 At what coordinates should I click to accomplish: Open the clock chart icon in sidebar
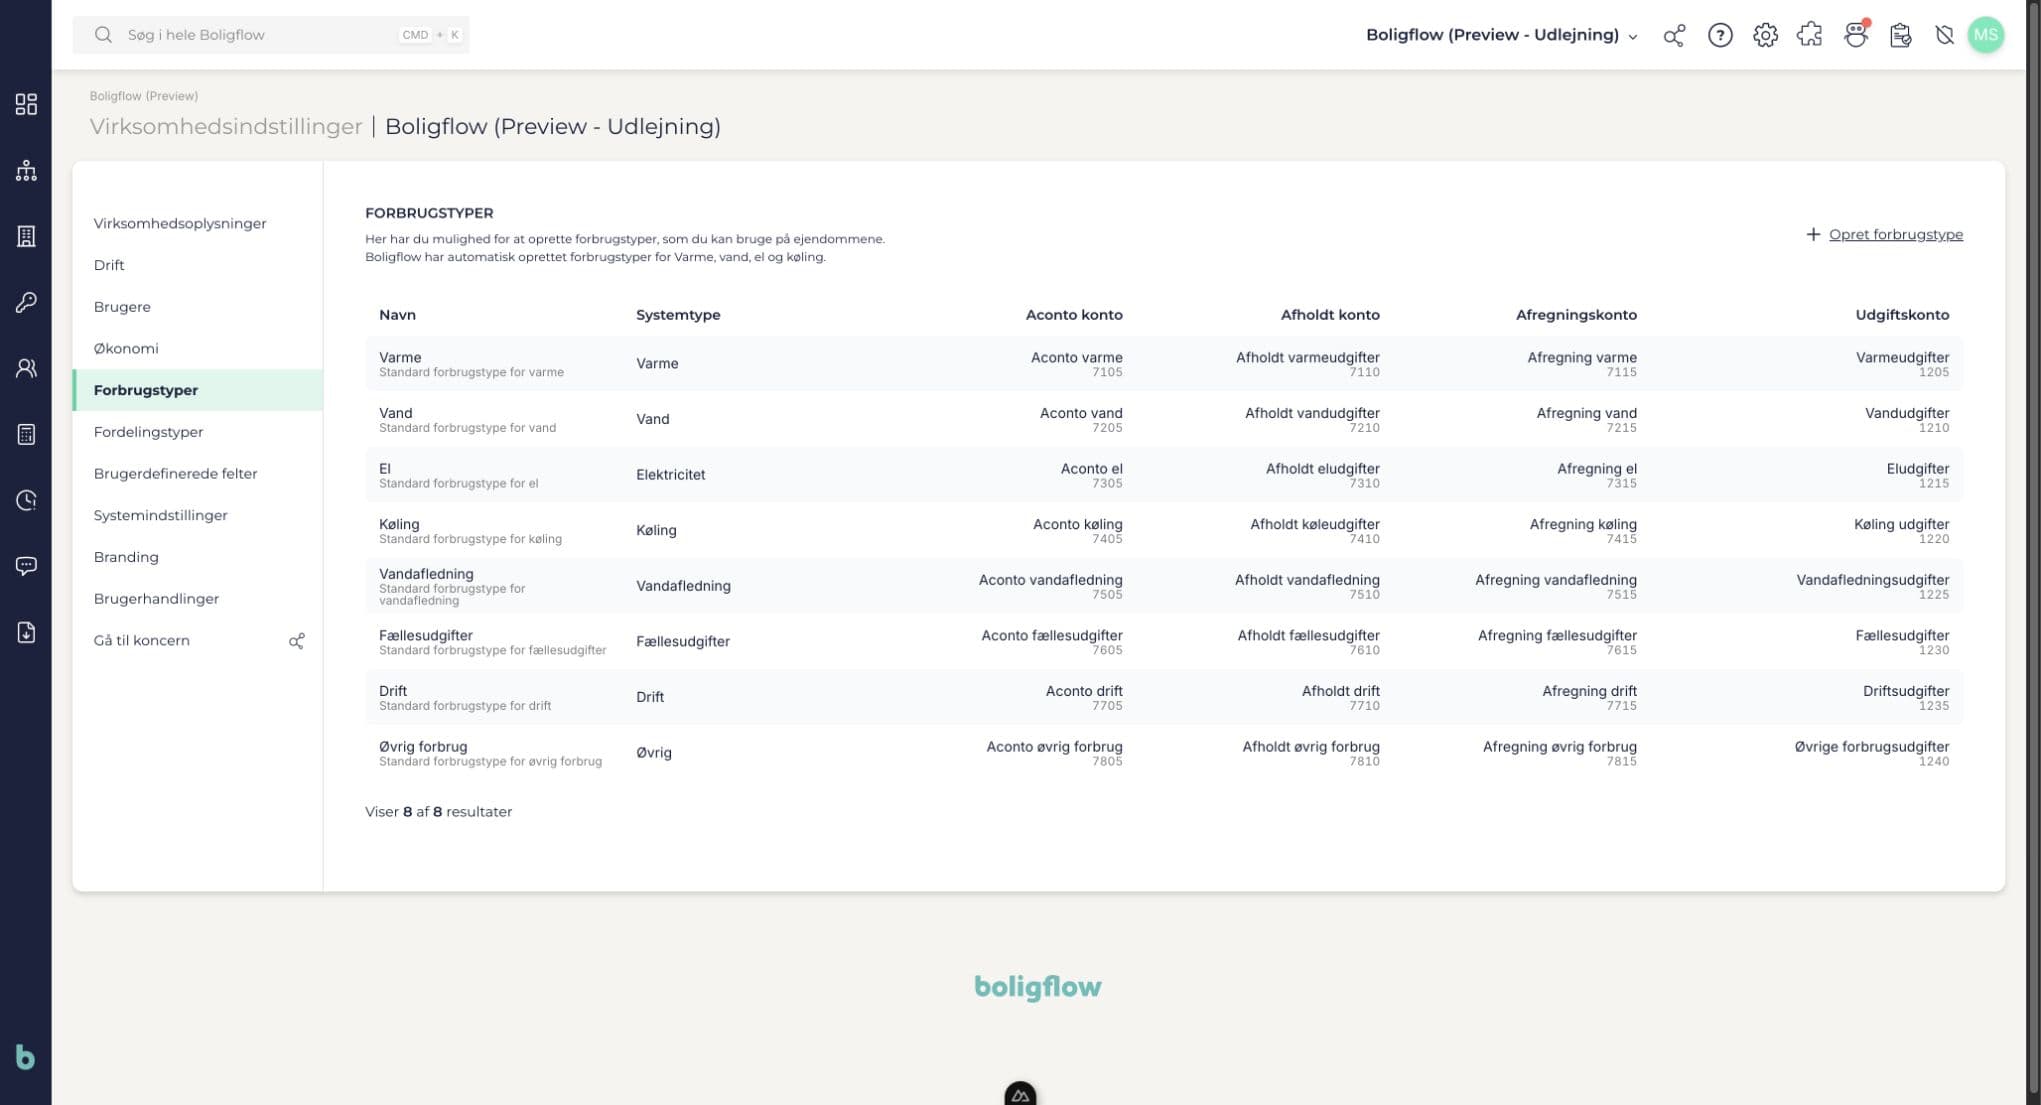coord(26,500)
